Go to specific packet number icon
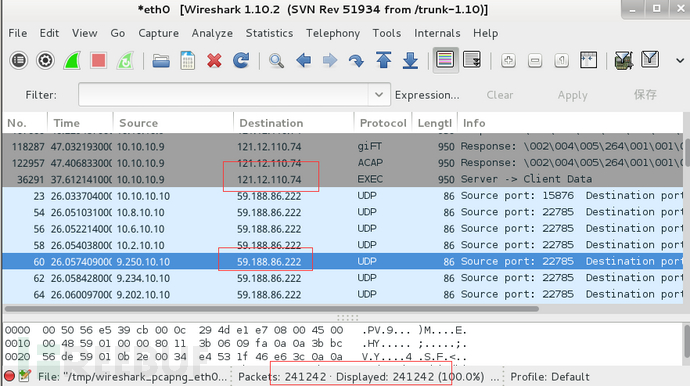The height and width of the screenshot is (386, 690). click(356, 61)
